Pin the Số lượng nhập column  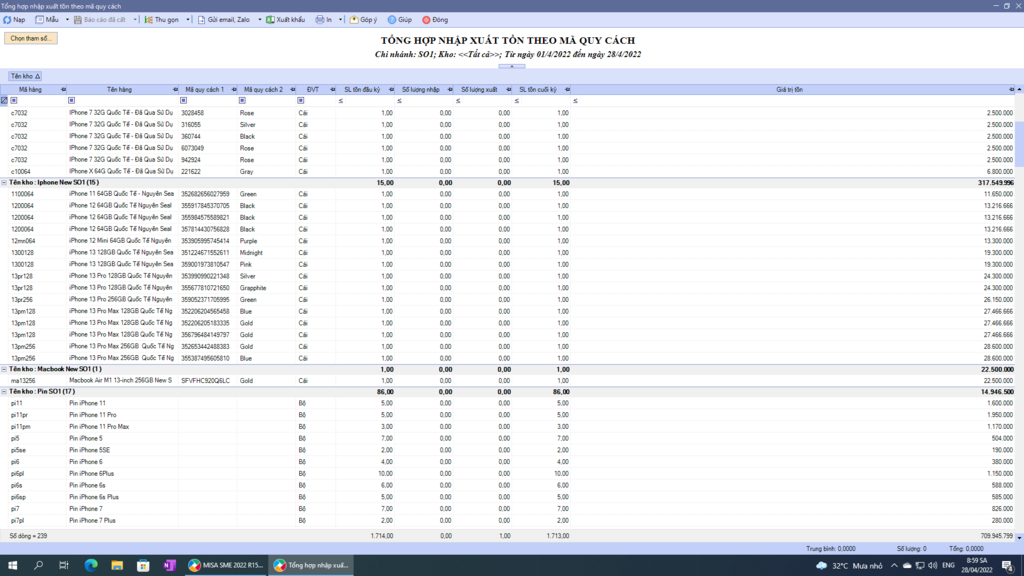click(450, 89)
